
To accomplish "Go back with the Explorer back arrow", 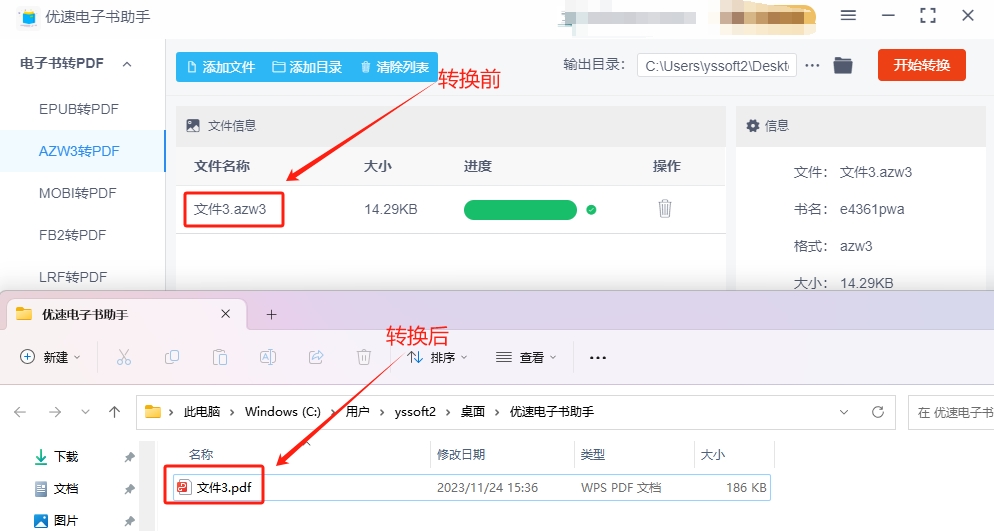I will (20, 412).
